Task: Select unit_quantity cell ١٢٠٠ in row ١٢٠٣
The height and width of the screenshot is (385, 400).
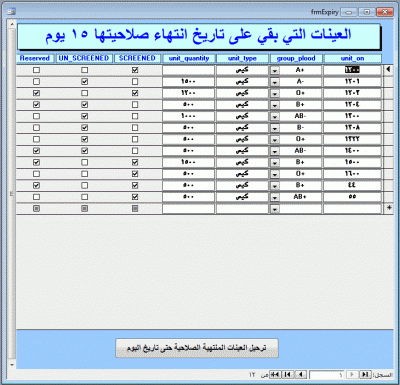Action: click(189, 93)
